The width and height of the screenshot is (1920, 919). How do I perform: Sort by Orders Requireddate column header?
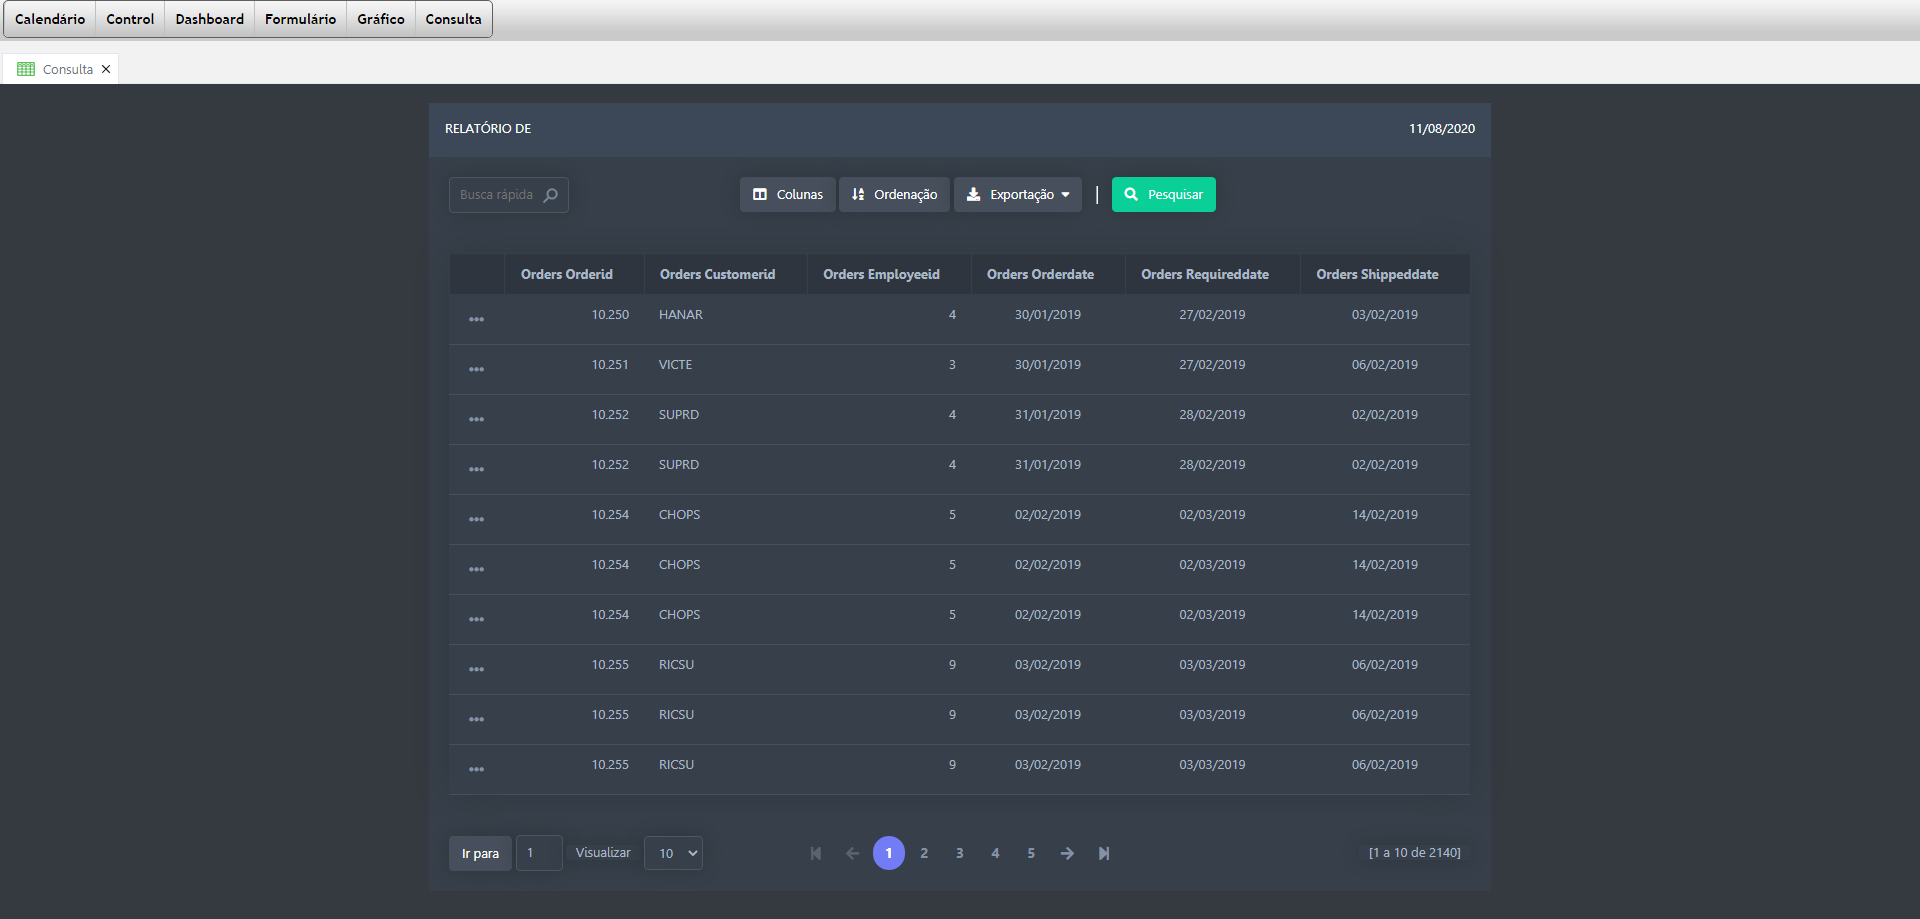[1205, 274]
